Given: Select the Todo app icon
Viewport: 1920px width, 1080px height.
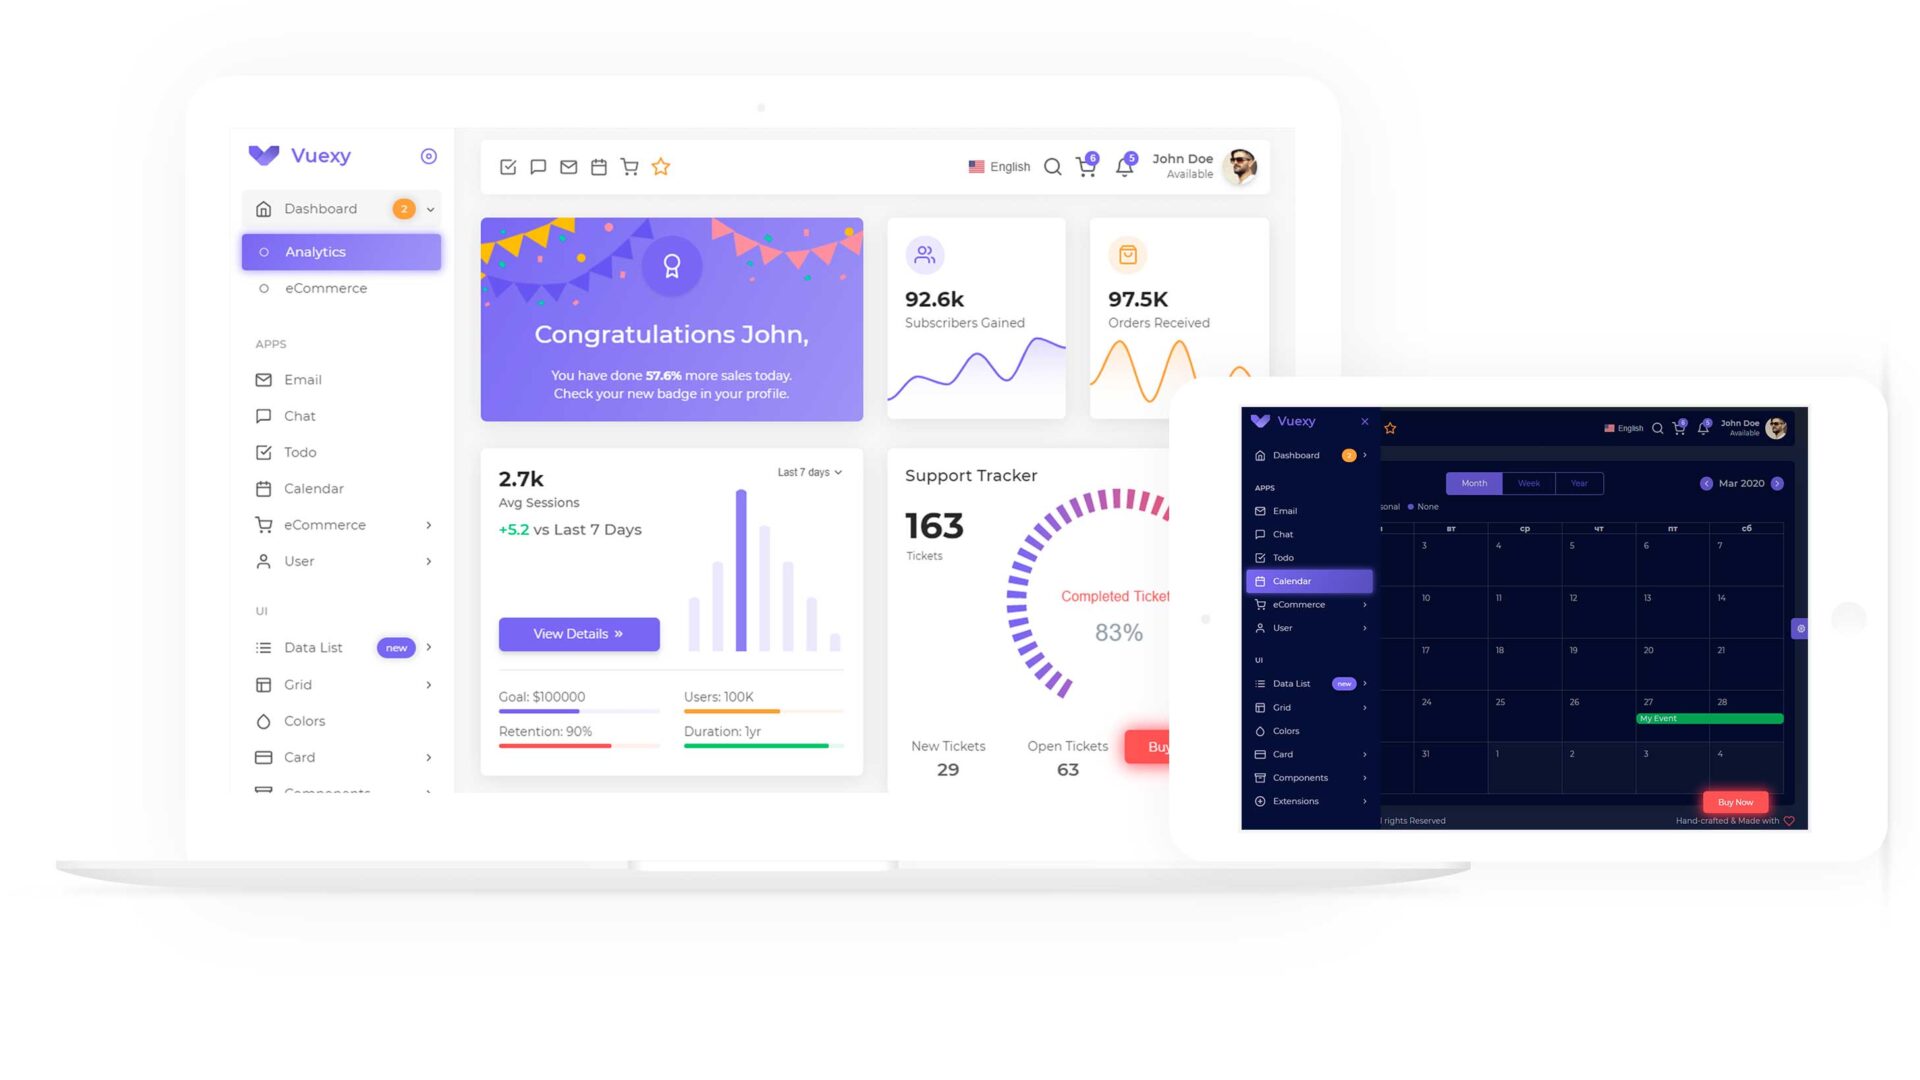Looking at the screenshot, I should 262,452.
